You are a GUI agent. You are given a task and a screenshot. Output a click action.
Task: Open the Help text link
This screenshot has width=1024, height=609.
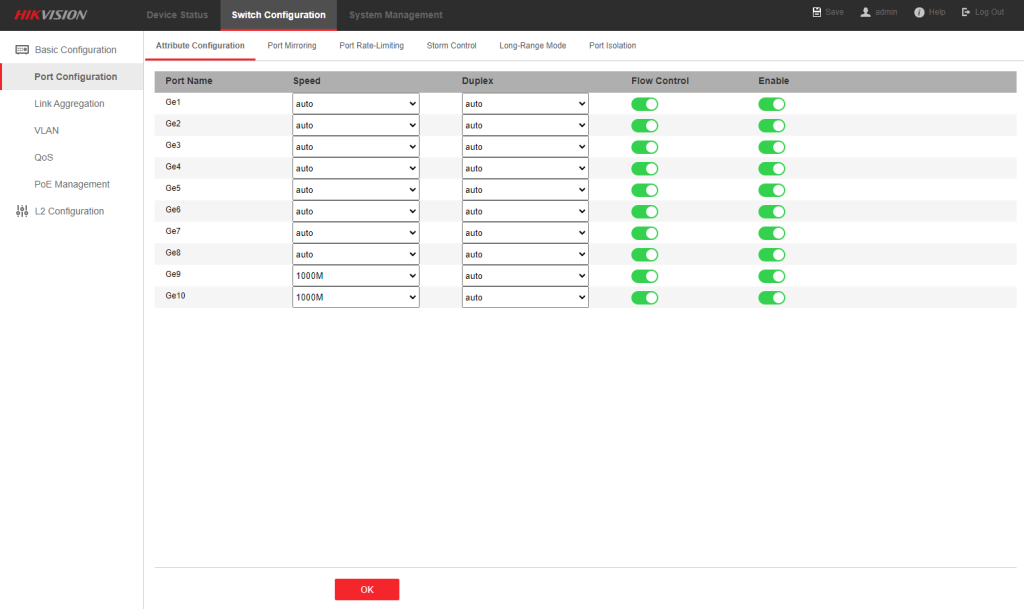[937, 12]
